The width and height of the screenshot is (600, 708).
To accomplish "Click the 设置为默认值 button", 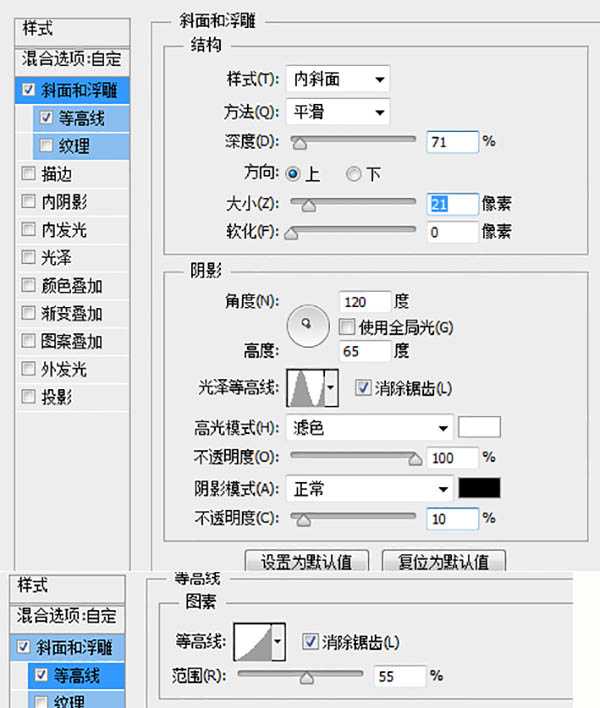I will pyautogui.click(x=307, y=561).
